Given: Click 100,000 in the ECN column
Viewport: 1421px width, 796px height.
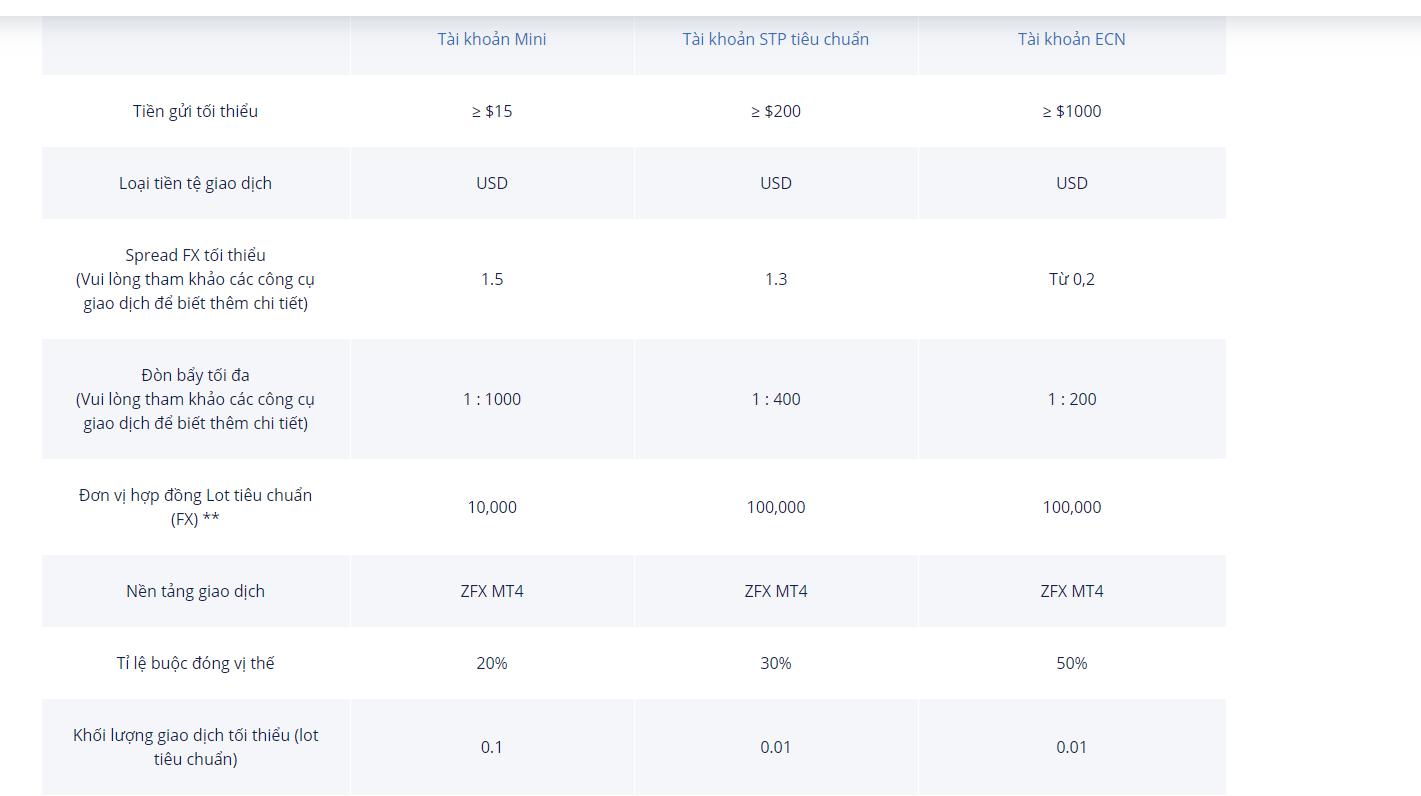Looking at the screenshot, I should [x=1072, y=507].
